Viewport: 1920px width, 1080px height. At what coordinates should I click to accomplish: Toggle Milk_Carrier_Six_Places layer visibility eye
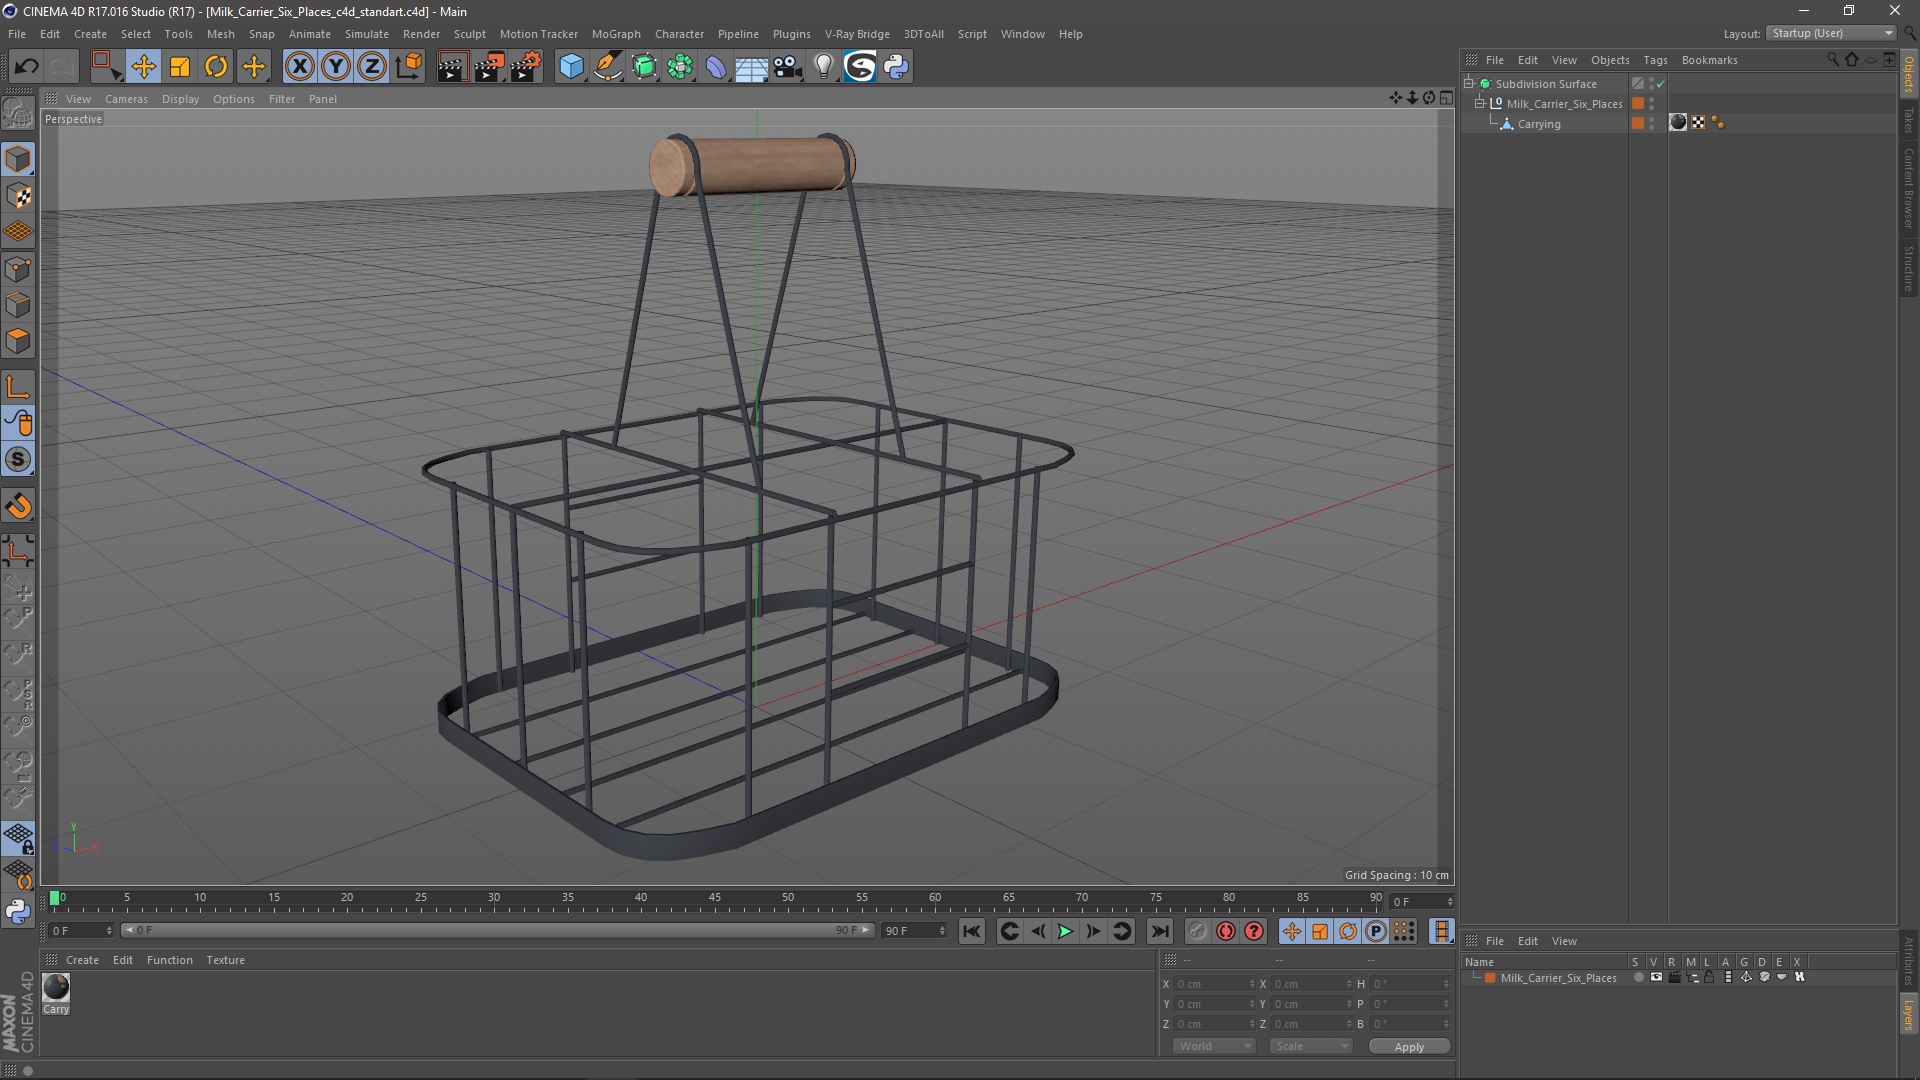(1656, 977)
